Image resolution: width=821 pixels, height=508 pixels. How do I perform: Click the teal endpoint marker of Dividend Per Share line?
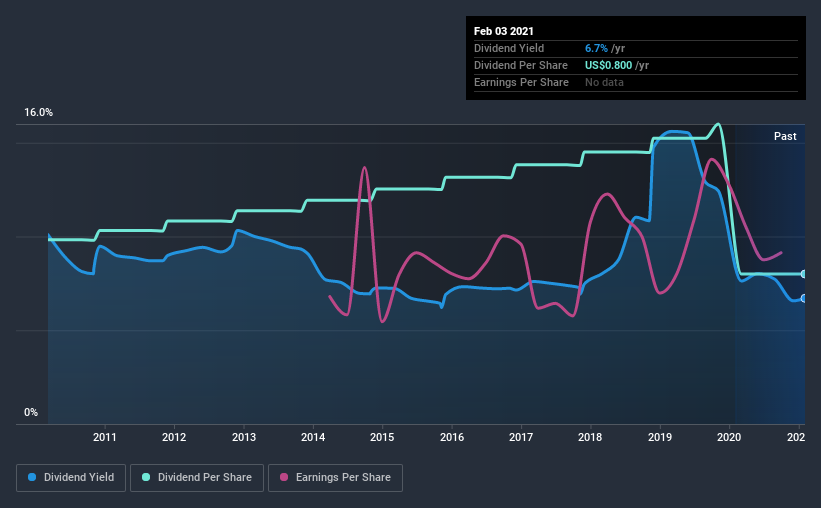[x=804, y=274]
